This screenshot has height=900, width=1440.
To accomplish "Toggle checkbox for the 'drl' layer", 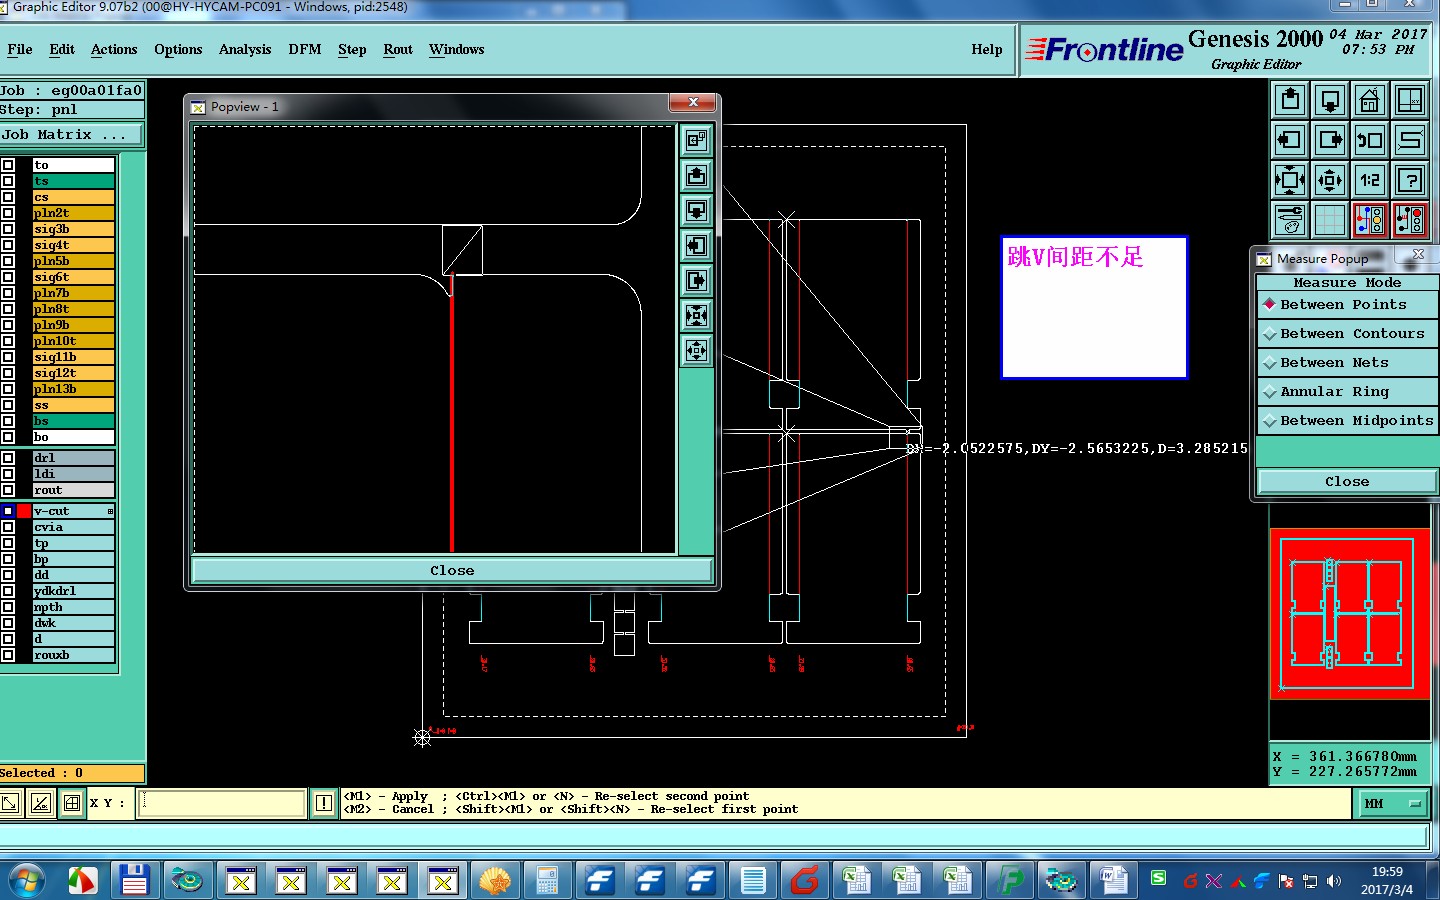I will coord(8,458).
